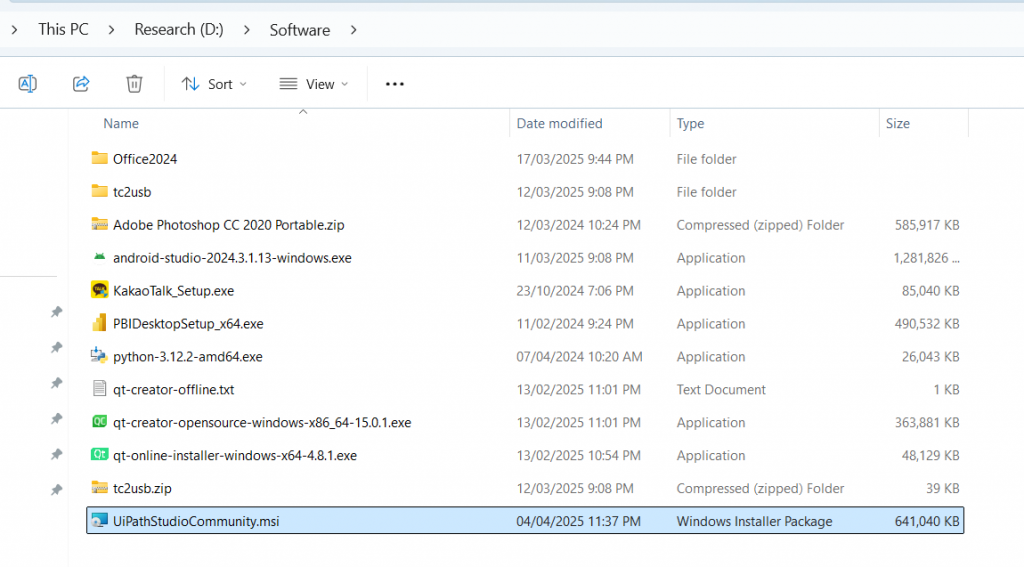Select the qt-online-installer icon
Image resolution: width=1024 pixels, height=567 pixels.
pyautogui.click(x=99, y=454)
